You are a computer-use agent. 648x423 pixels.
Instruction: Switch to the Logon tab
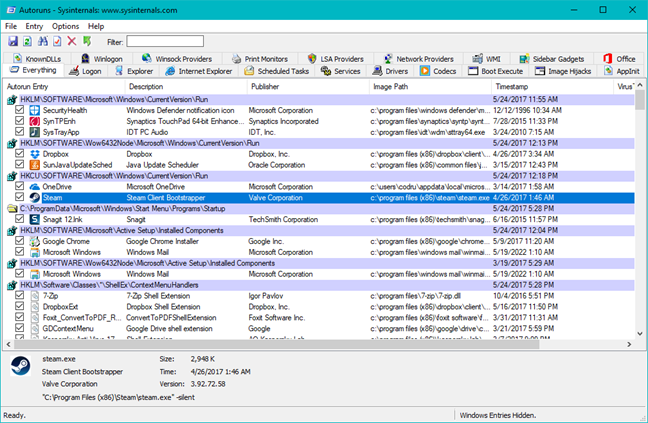[86, 71]
